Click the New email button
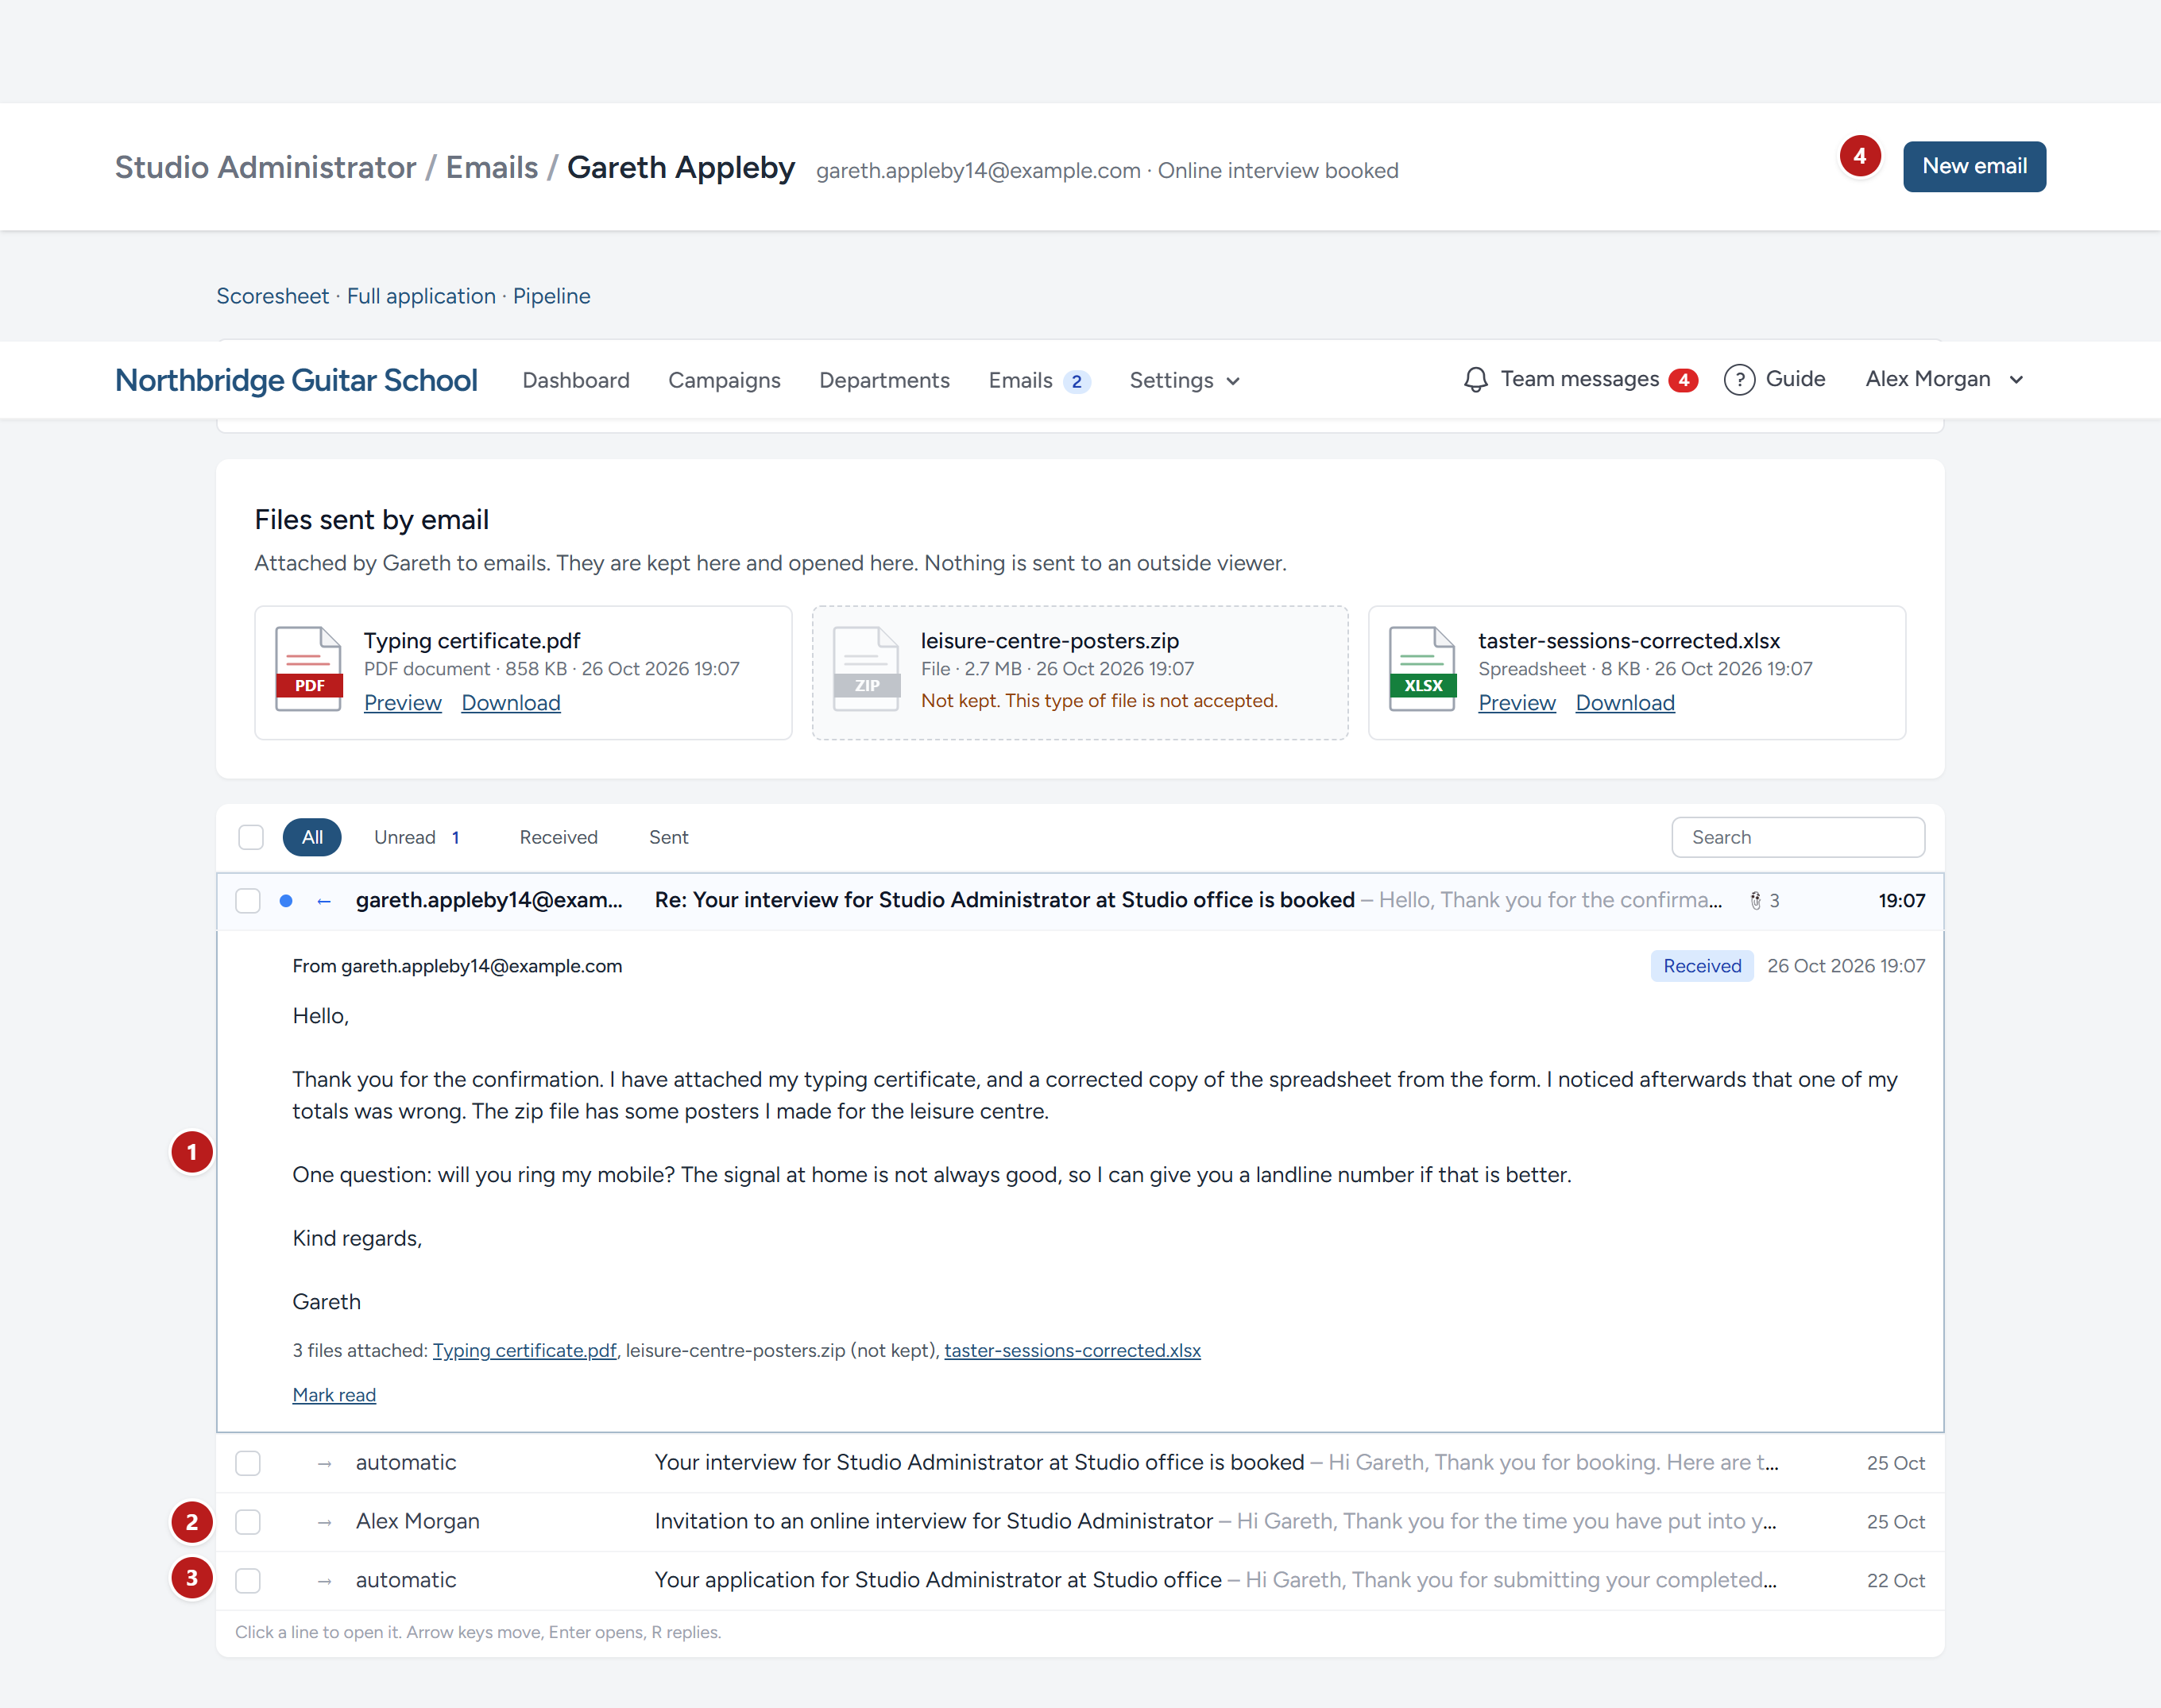The image size is (2161, 1708). coord(1974,166)
